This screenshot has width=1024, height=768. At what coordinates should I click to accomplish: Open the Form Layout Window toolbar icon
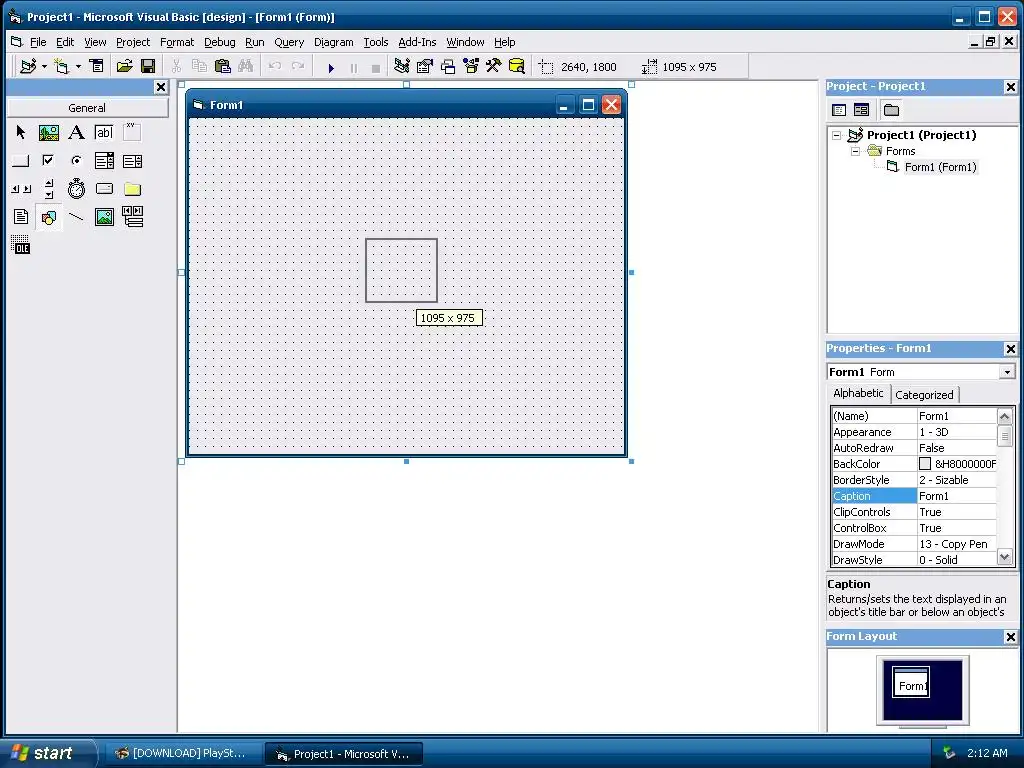coord(447,67)
